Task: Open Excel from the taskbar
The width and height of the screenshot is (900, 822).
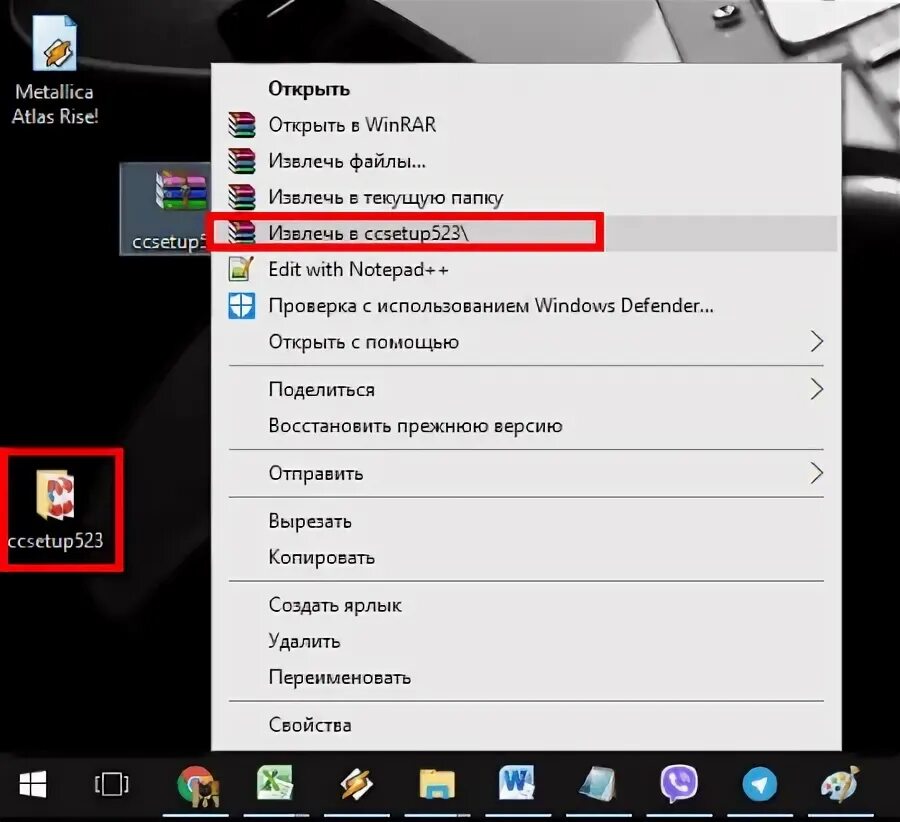Action: tap(274, 783)
